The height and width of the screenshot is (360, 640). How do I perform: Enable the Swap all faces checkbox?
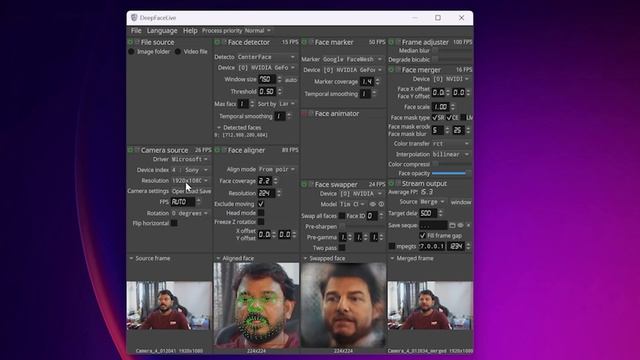(x=342, y=216)
